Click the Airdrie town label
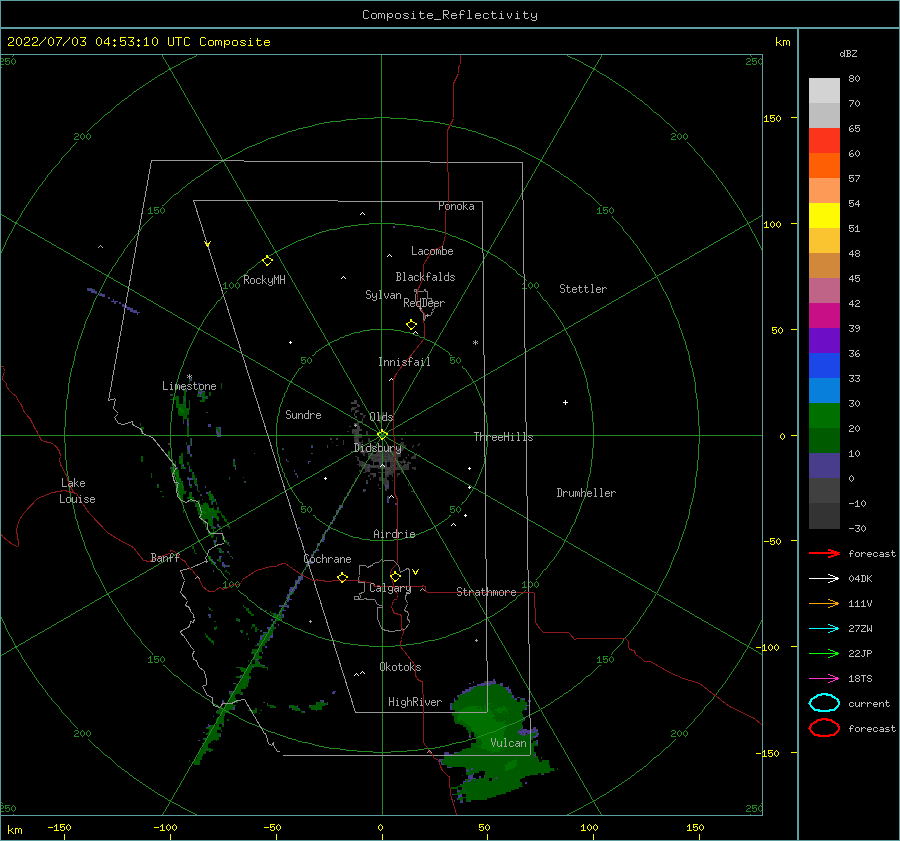 click(x=394, y=534)
